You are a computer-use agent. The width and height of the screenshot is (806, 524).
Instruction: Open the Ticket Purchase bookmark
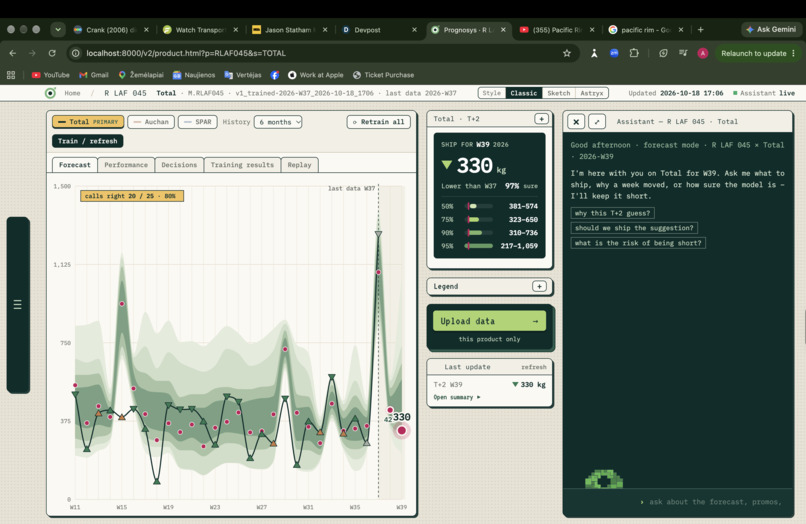(x=383, y=75)
